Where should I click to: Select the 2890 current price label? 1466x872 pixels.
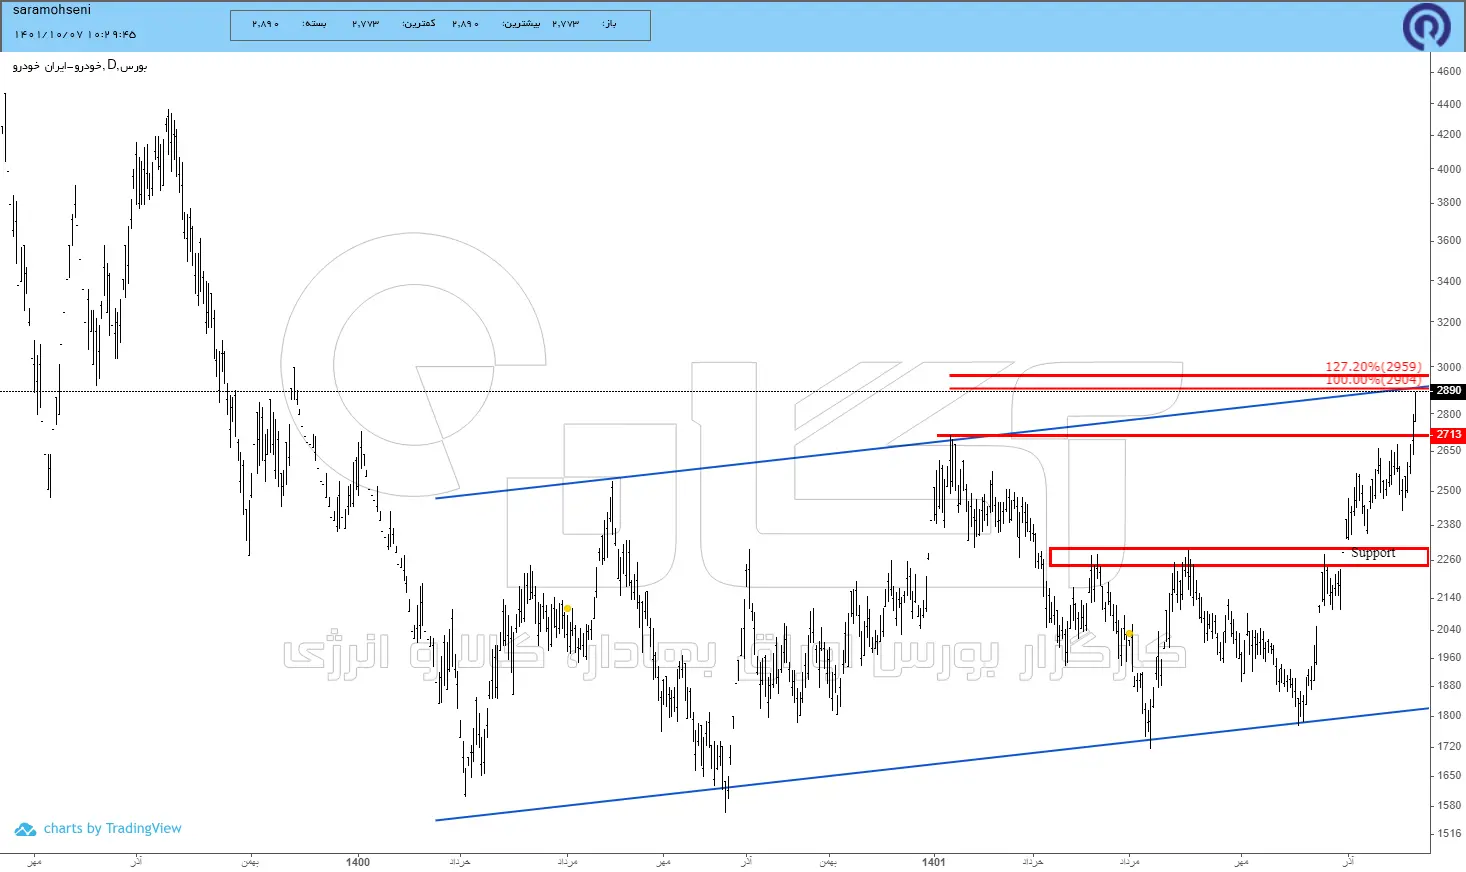[x=1448, y=391]
